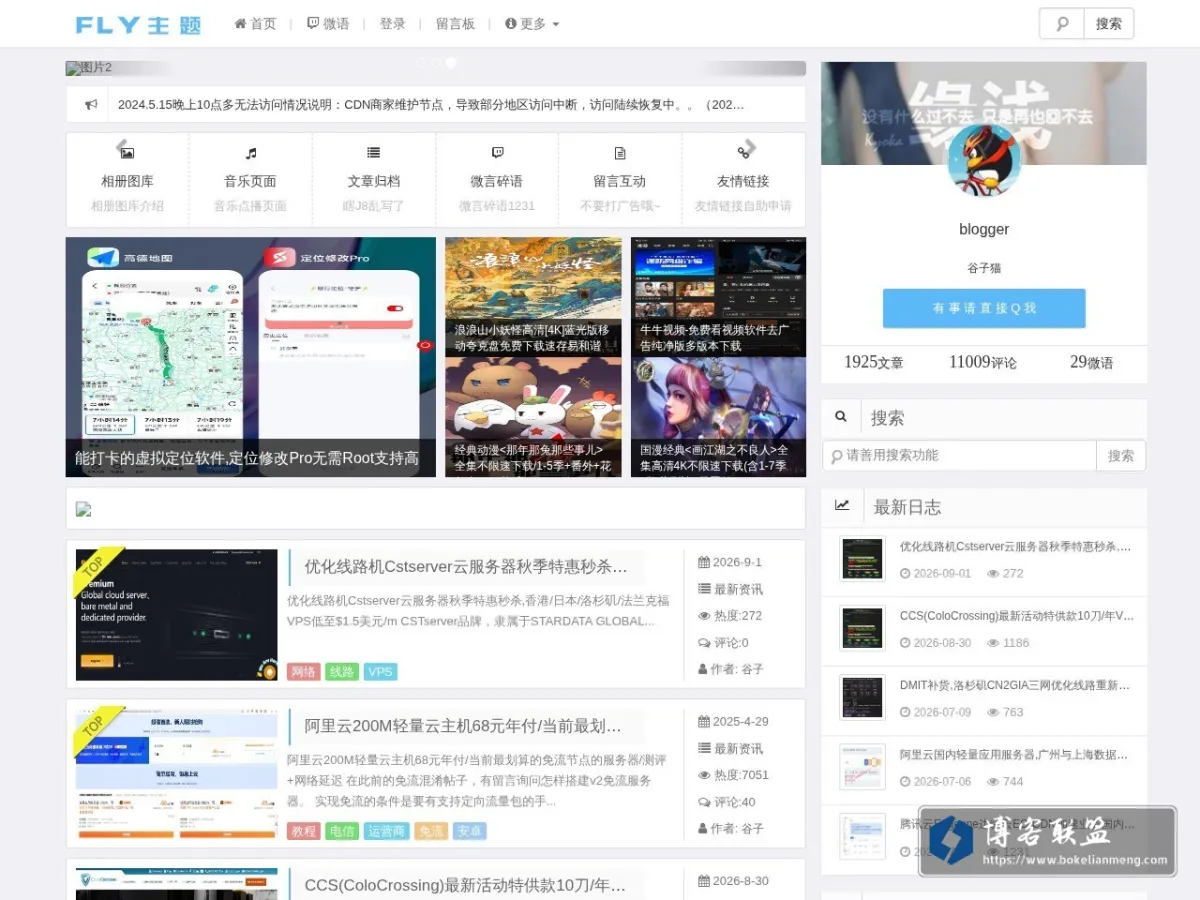Click the blogger avatar image

pos(984,160)
